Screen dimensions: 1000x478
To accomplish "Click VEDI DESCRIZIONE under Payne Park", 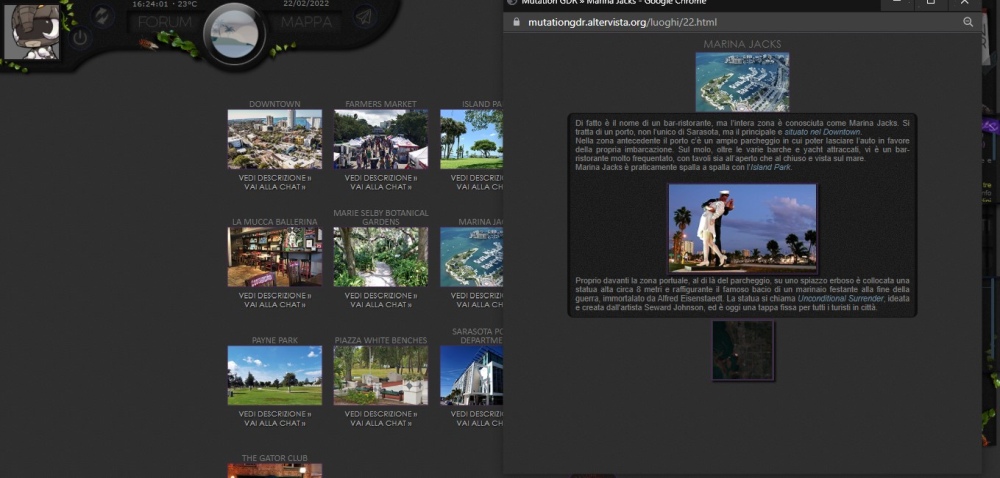I will [x=275, y=414].
